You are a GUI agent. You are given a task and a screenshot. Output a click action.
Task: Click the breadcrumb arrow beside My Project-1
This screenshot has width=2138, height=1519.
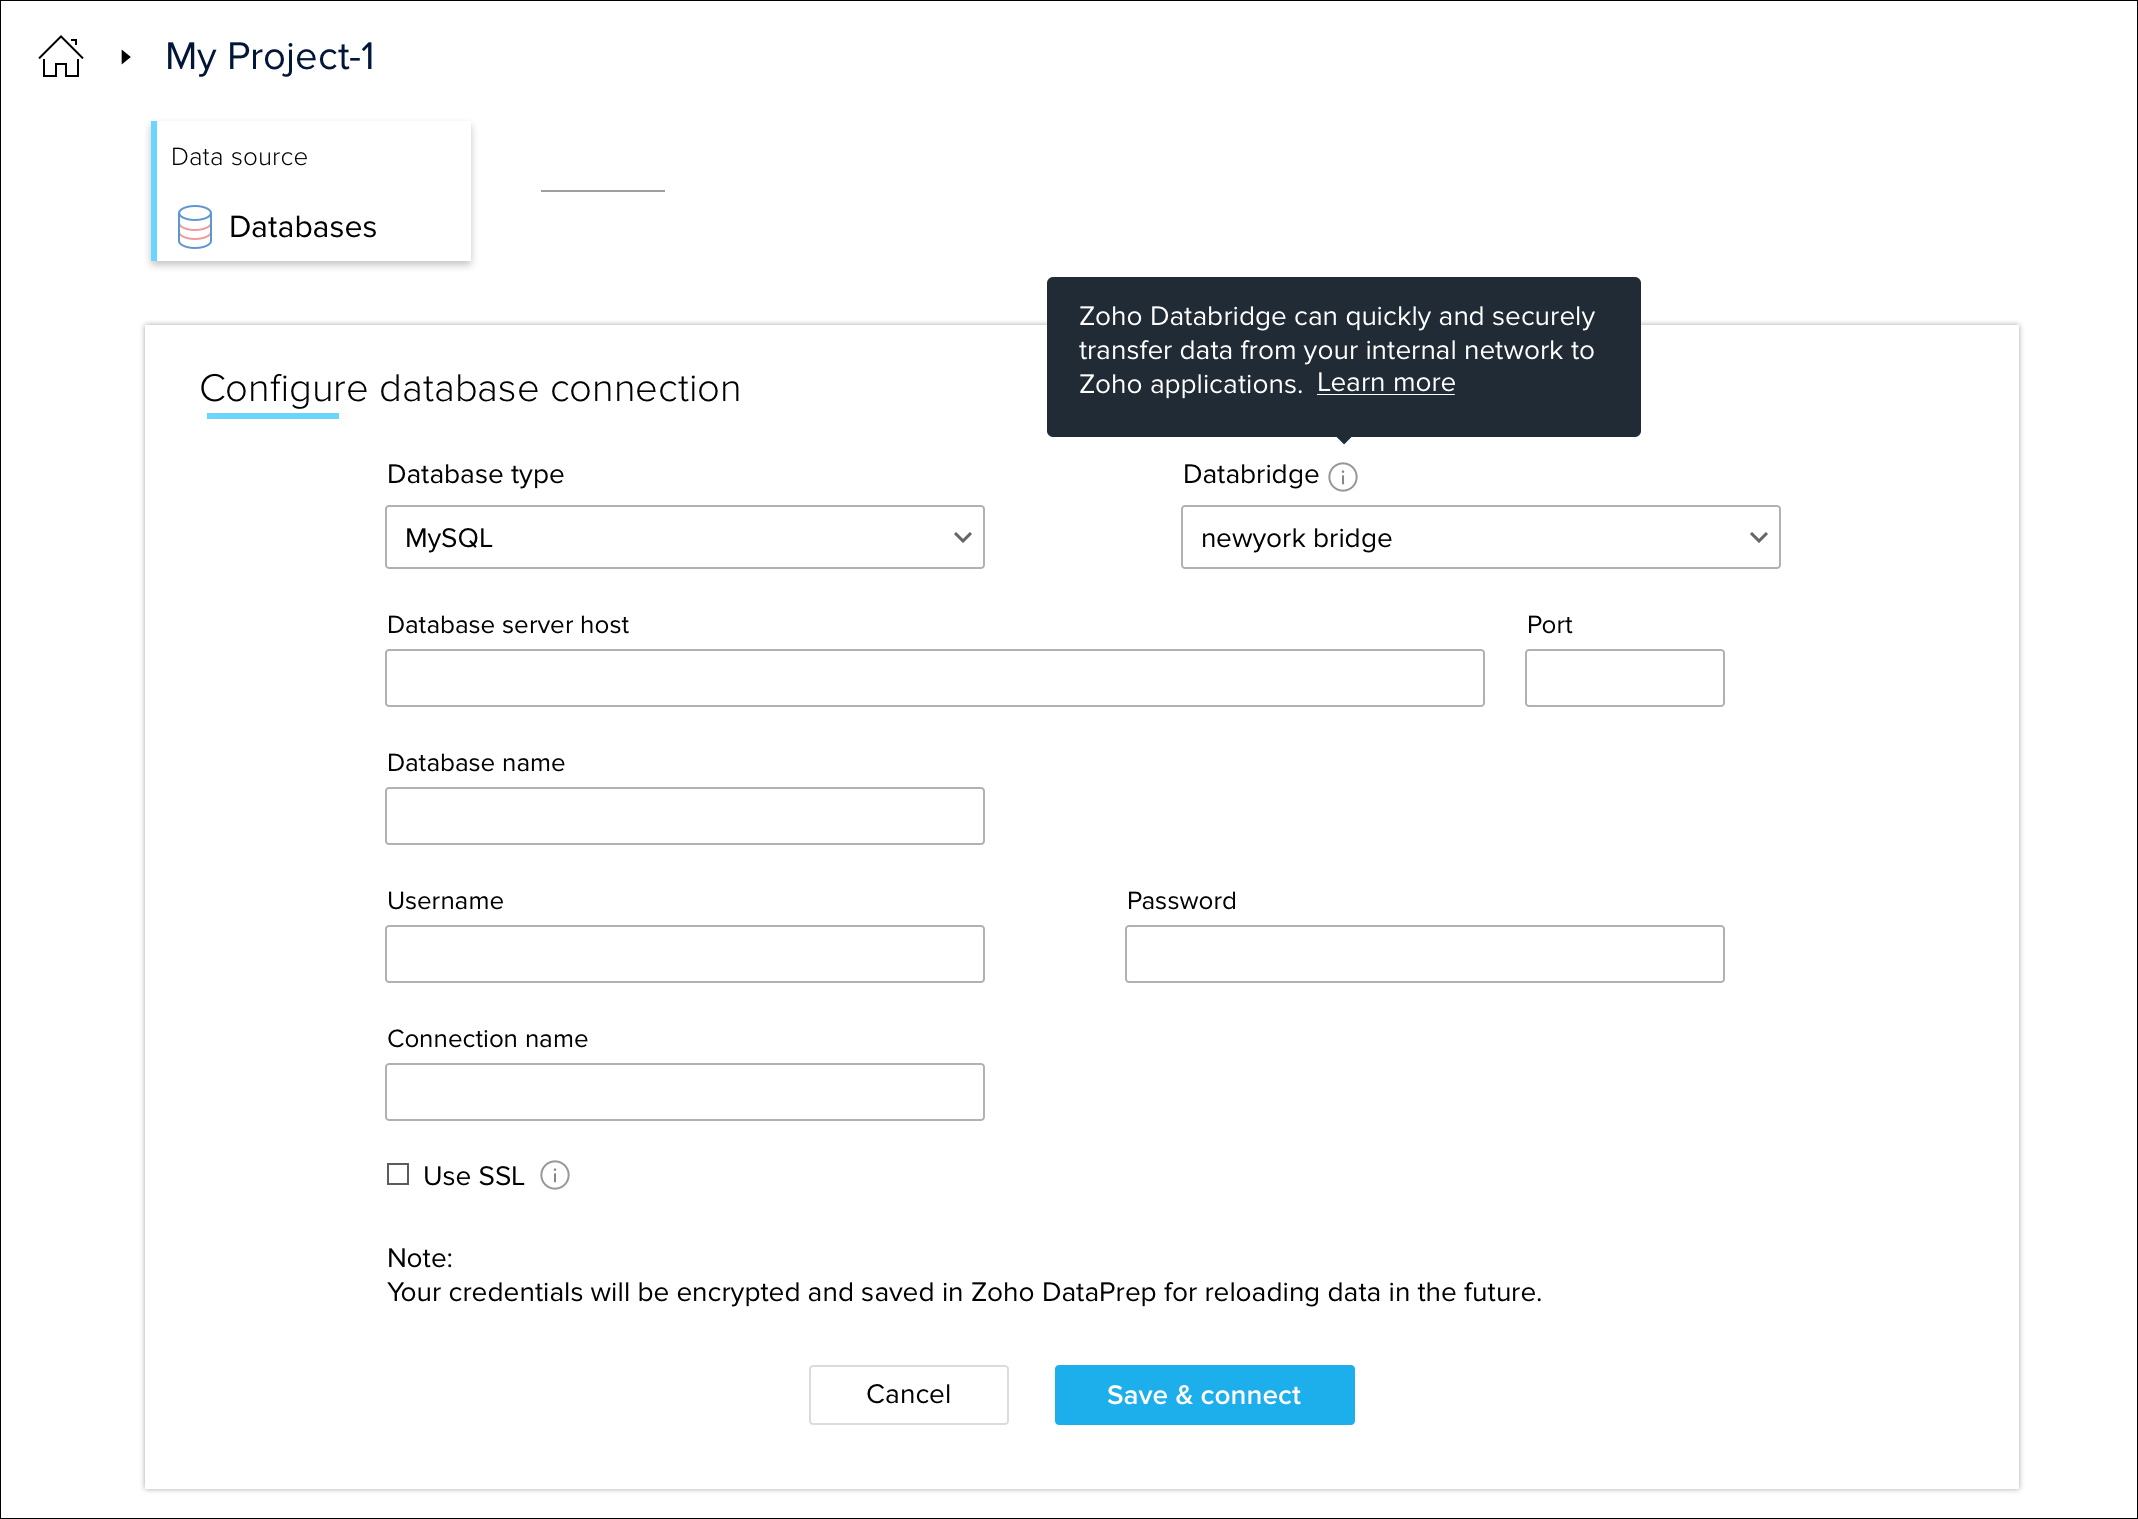coord(126,57)
